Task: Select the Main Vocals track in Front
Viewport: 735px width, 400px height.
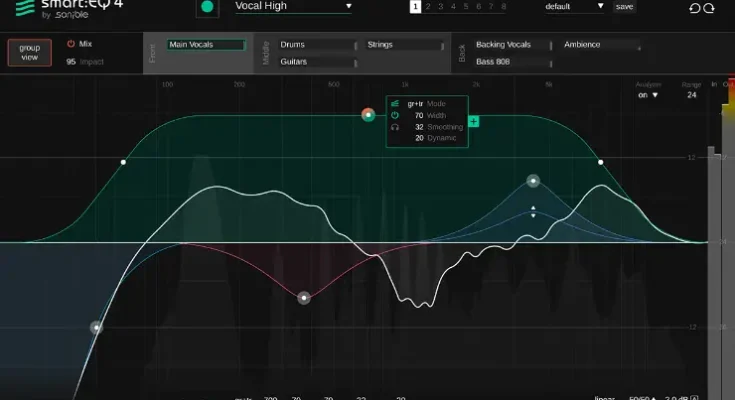Action: 206,45
